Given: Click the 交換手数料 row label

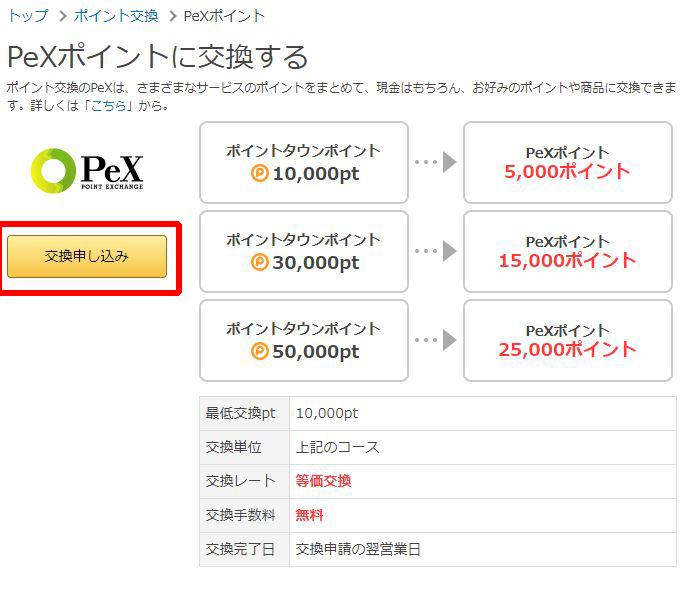Looking at the screenshot, I should pyautogui.click(x=240, y=515).
